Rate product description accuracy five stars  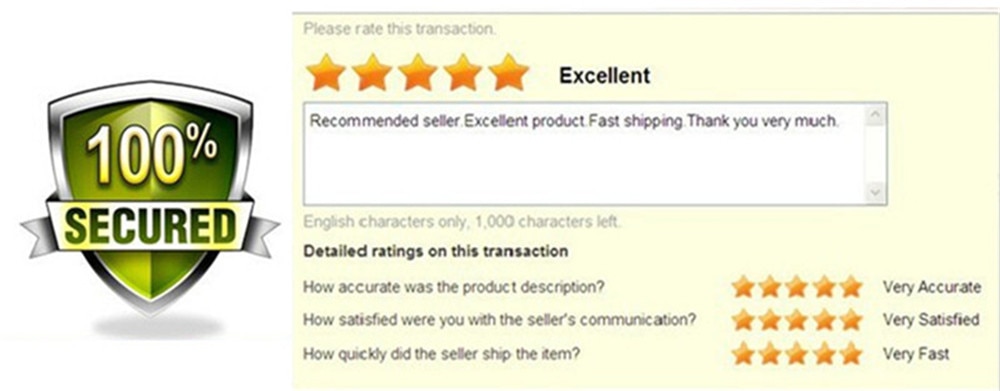click(x=851, y=286)
